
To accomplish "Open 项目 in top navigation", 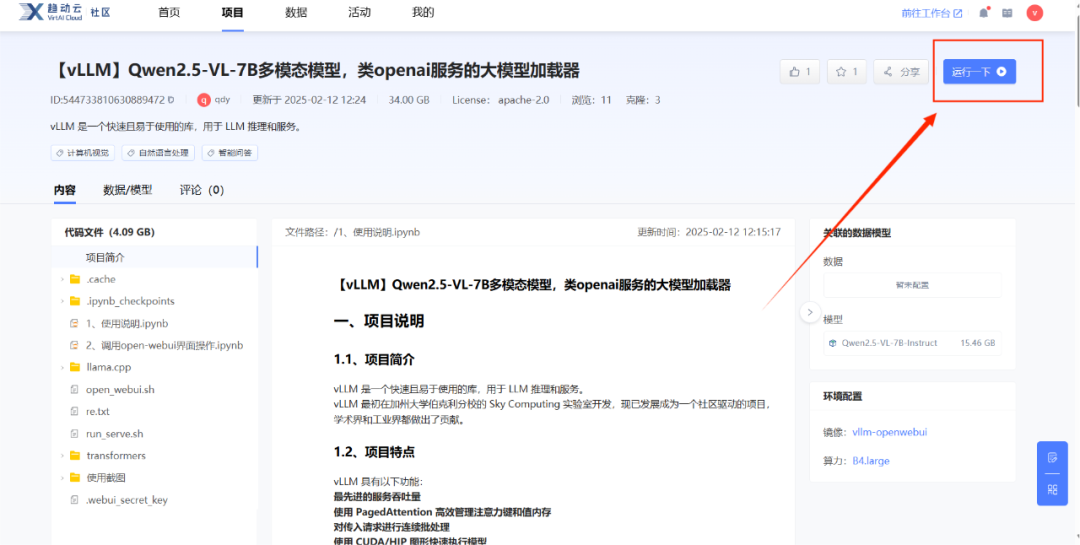I will (x=233, y=12).
